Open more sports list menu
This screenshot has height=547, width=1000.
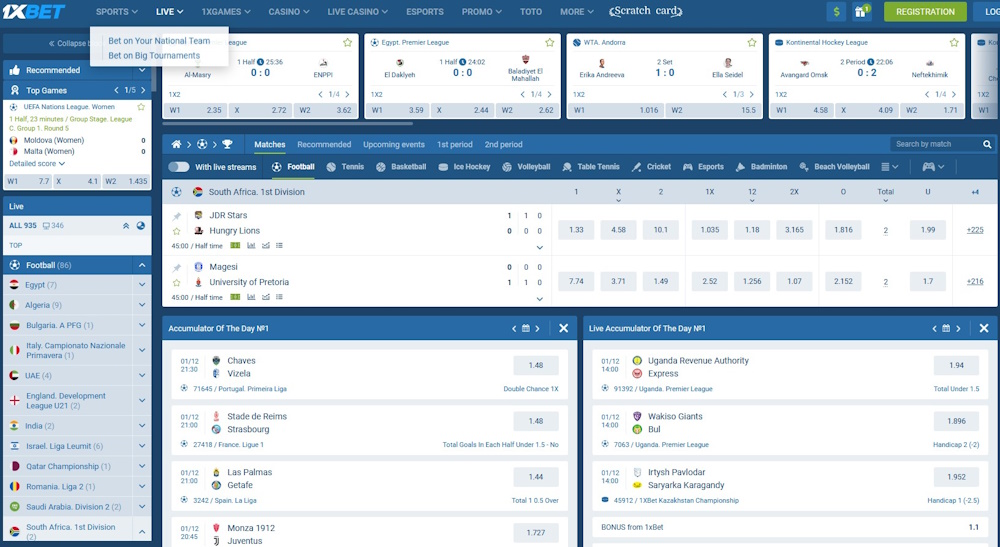(x=890, y=167)
